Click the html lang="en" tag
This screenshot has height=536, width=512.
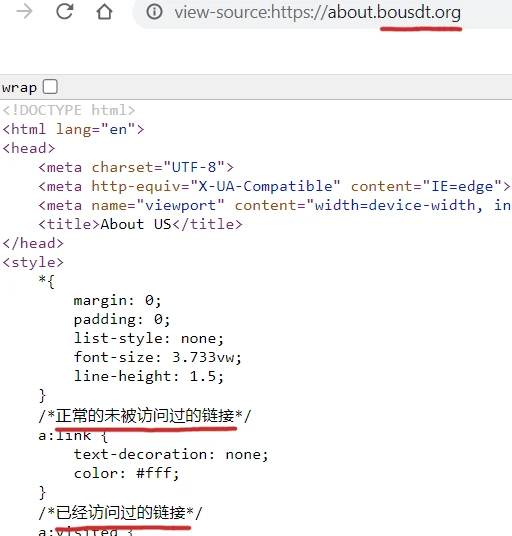point(73,129)
